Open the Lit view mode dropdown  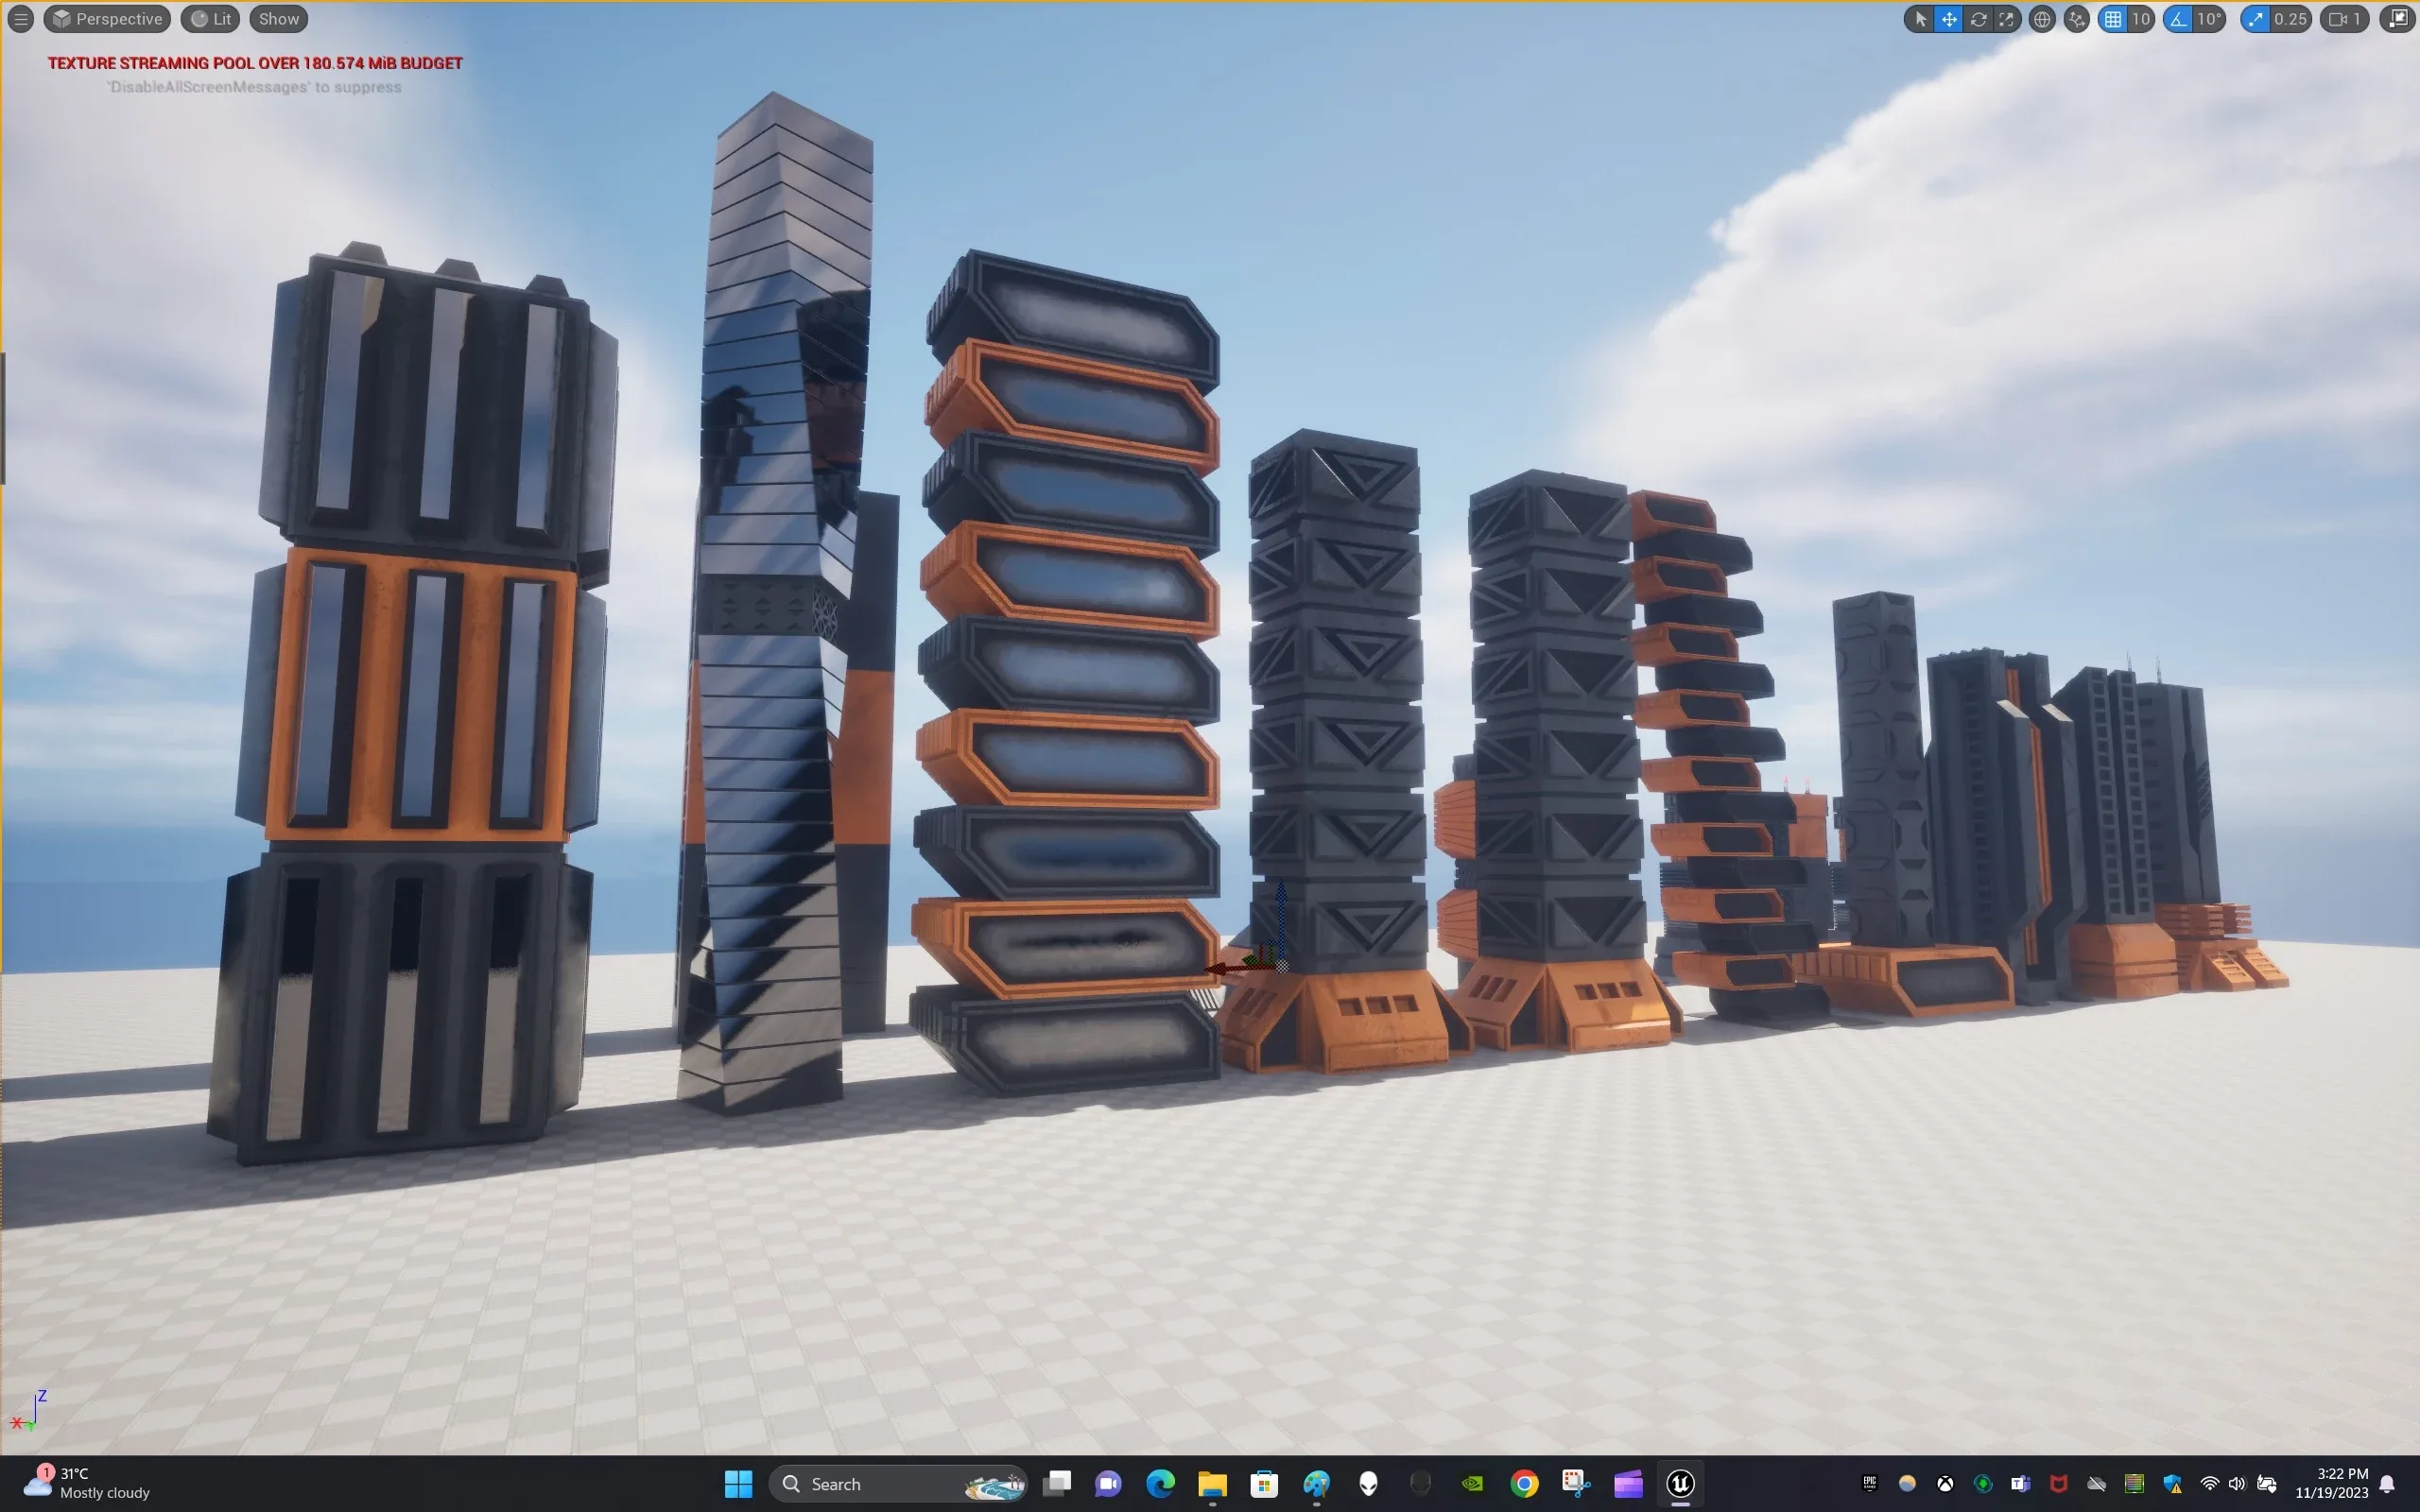coord(210,18)
